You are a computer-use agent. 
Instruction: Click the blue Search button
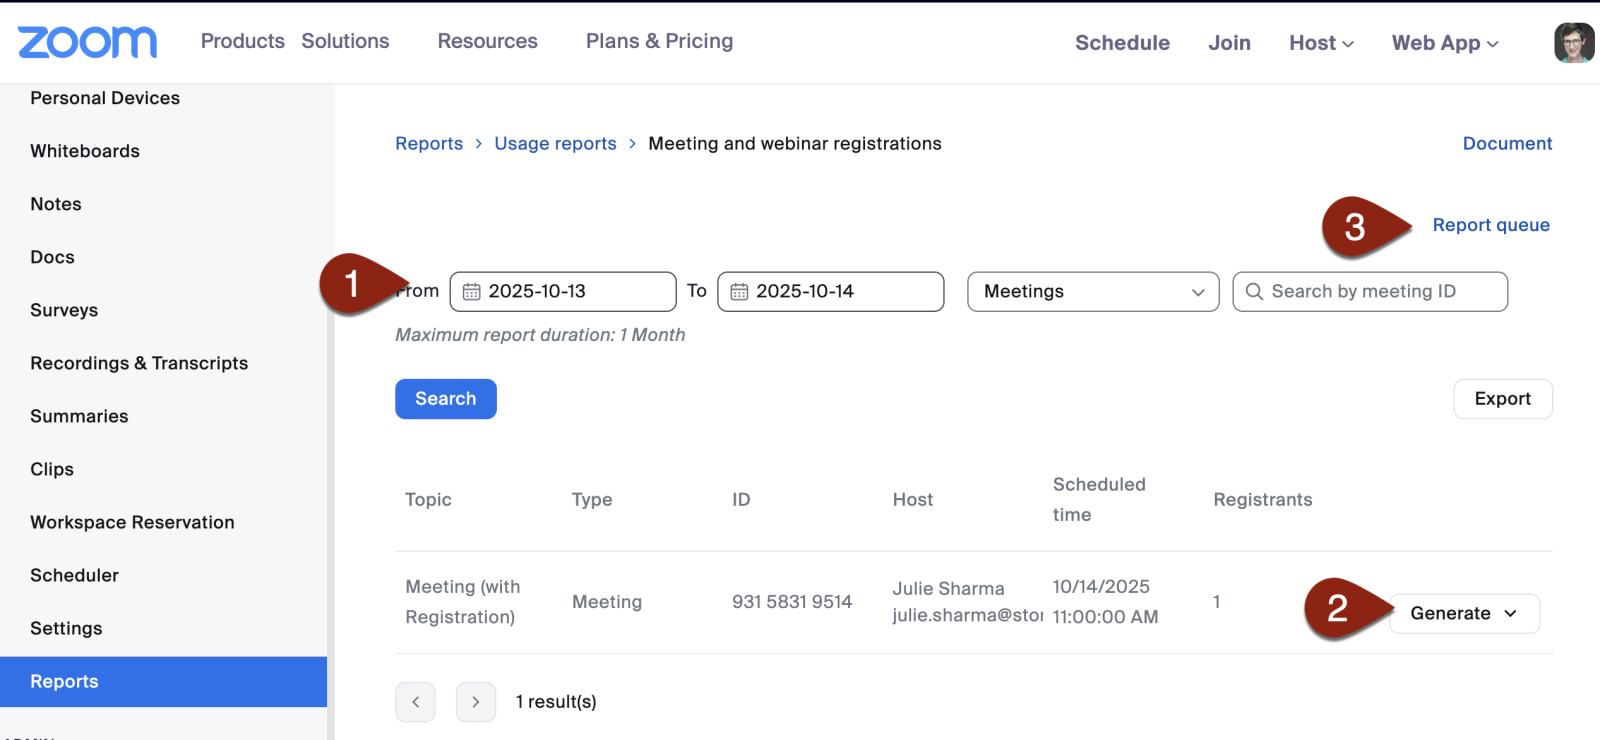pos(445,399)
